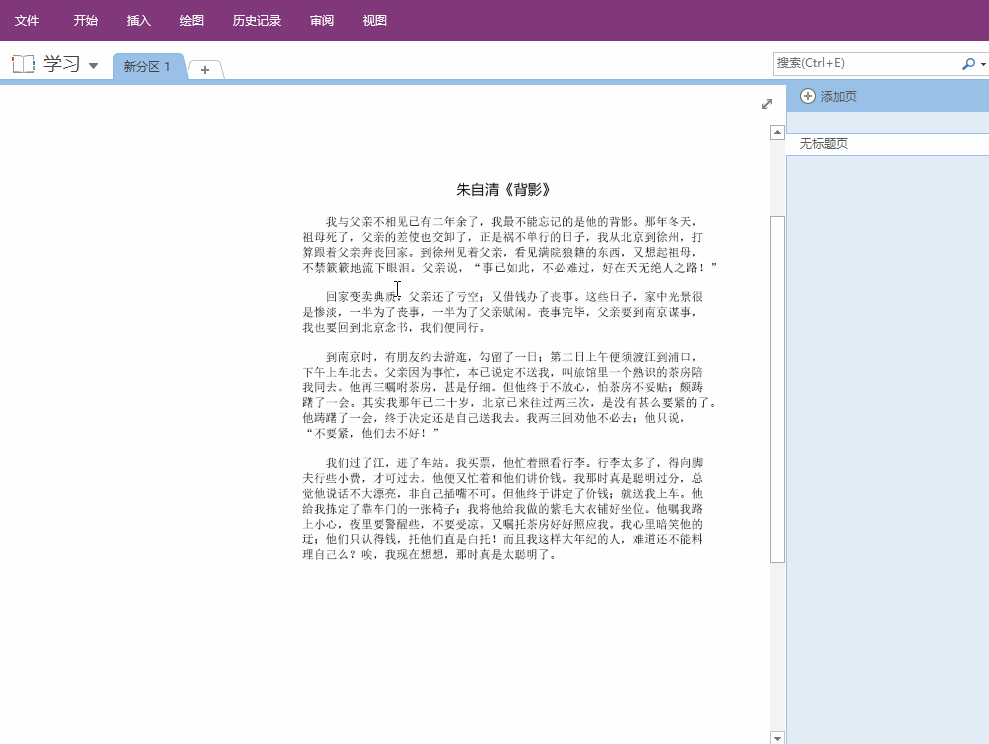This screenshot has height=744, width=989.
Task: Click the plus circle icon beside 添加页
Action: (x=807, y=96)
